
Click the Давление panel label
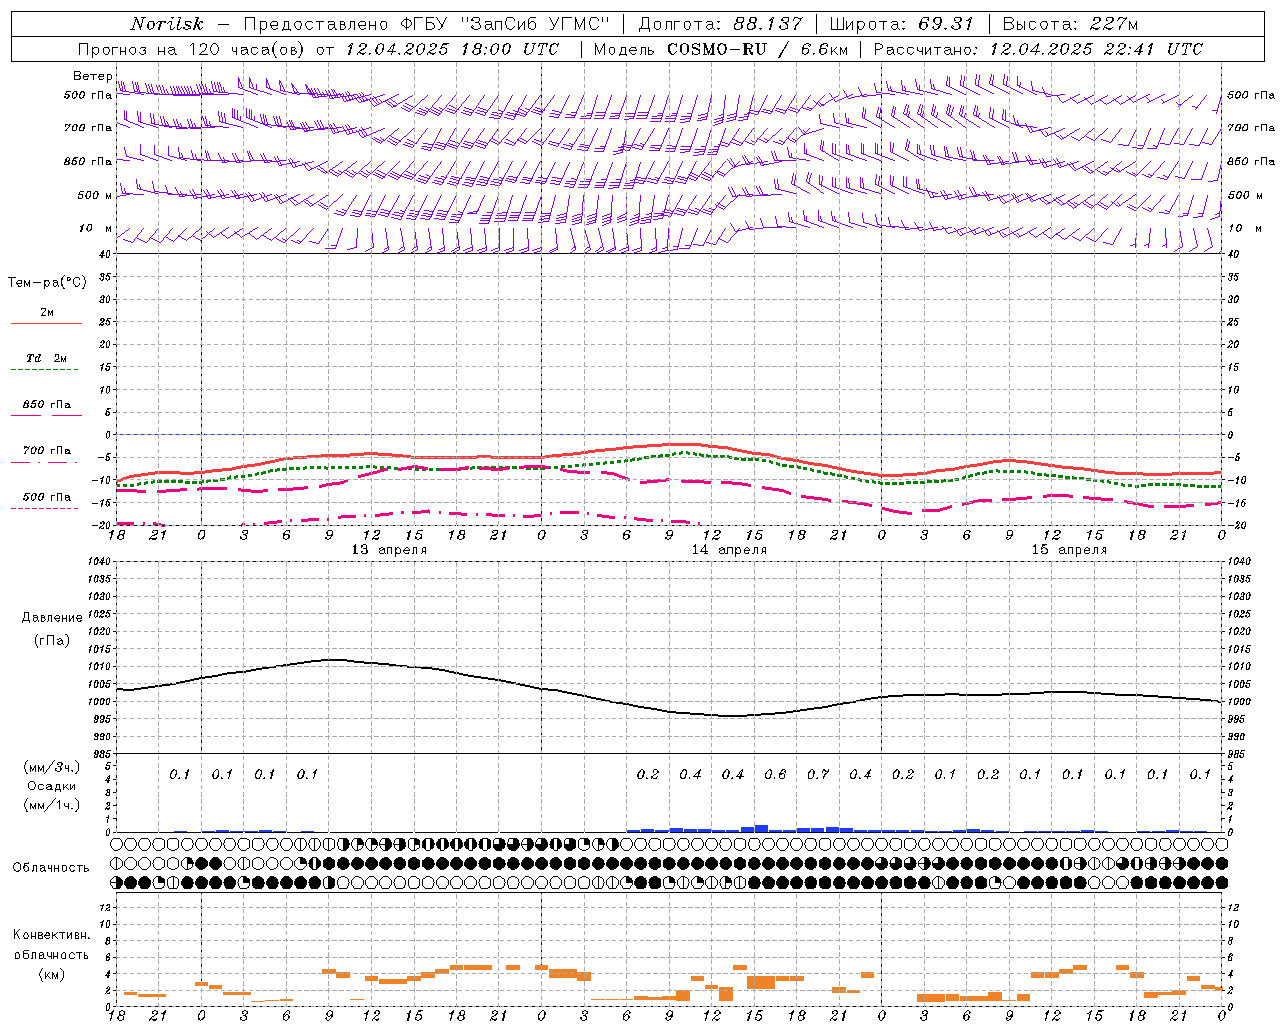coord(52,618)
